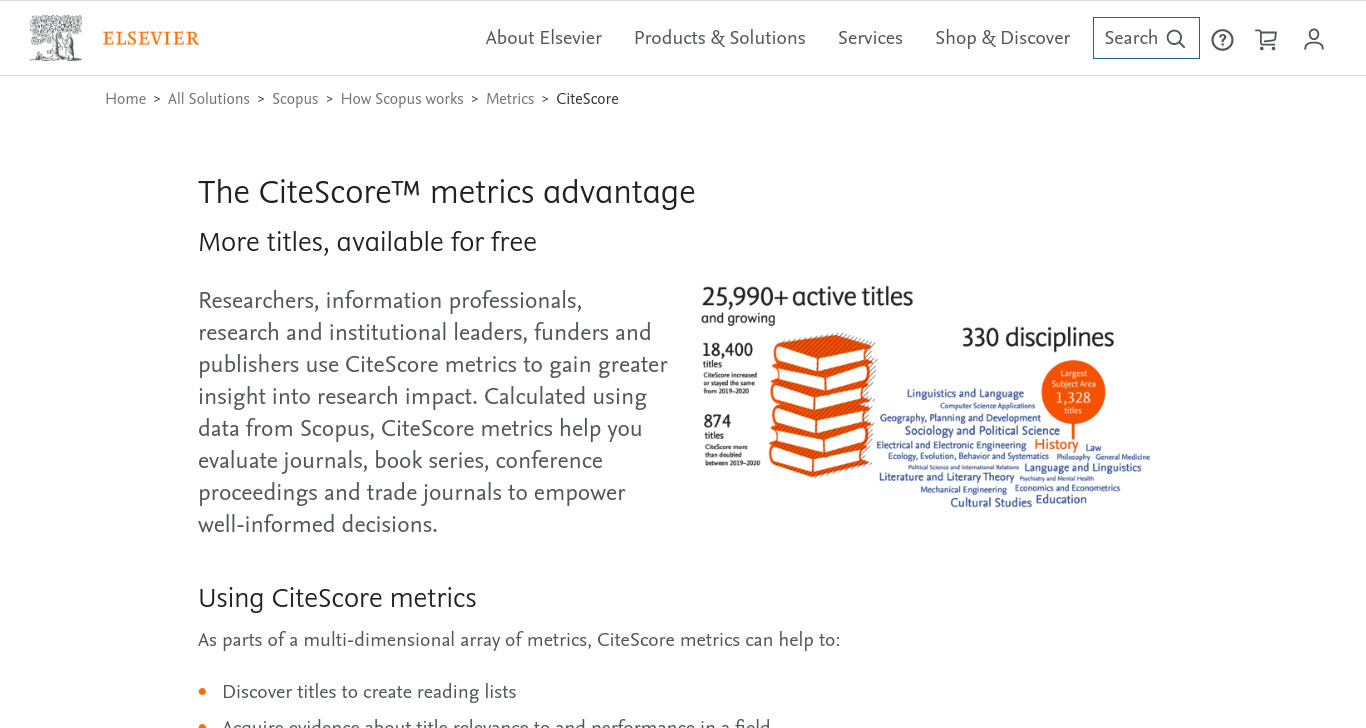Open the Products & Solutions menu
This screenshot has width=1366, height=728.
pyautogui.click(x=720, y=38)
